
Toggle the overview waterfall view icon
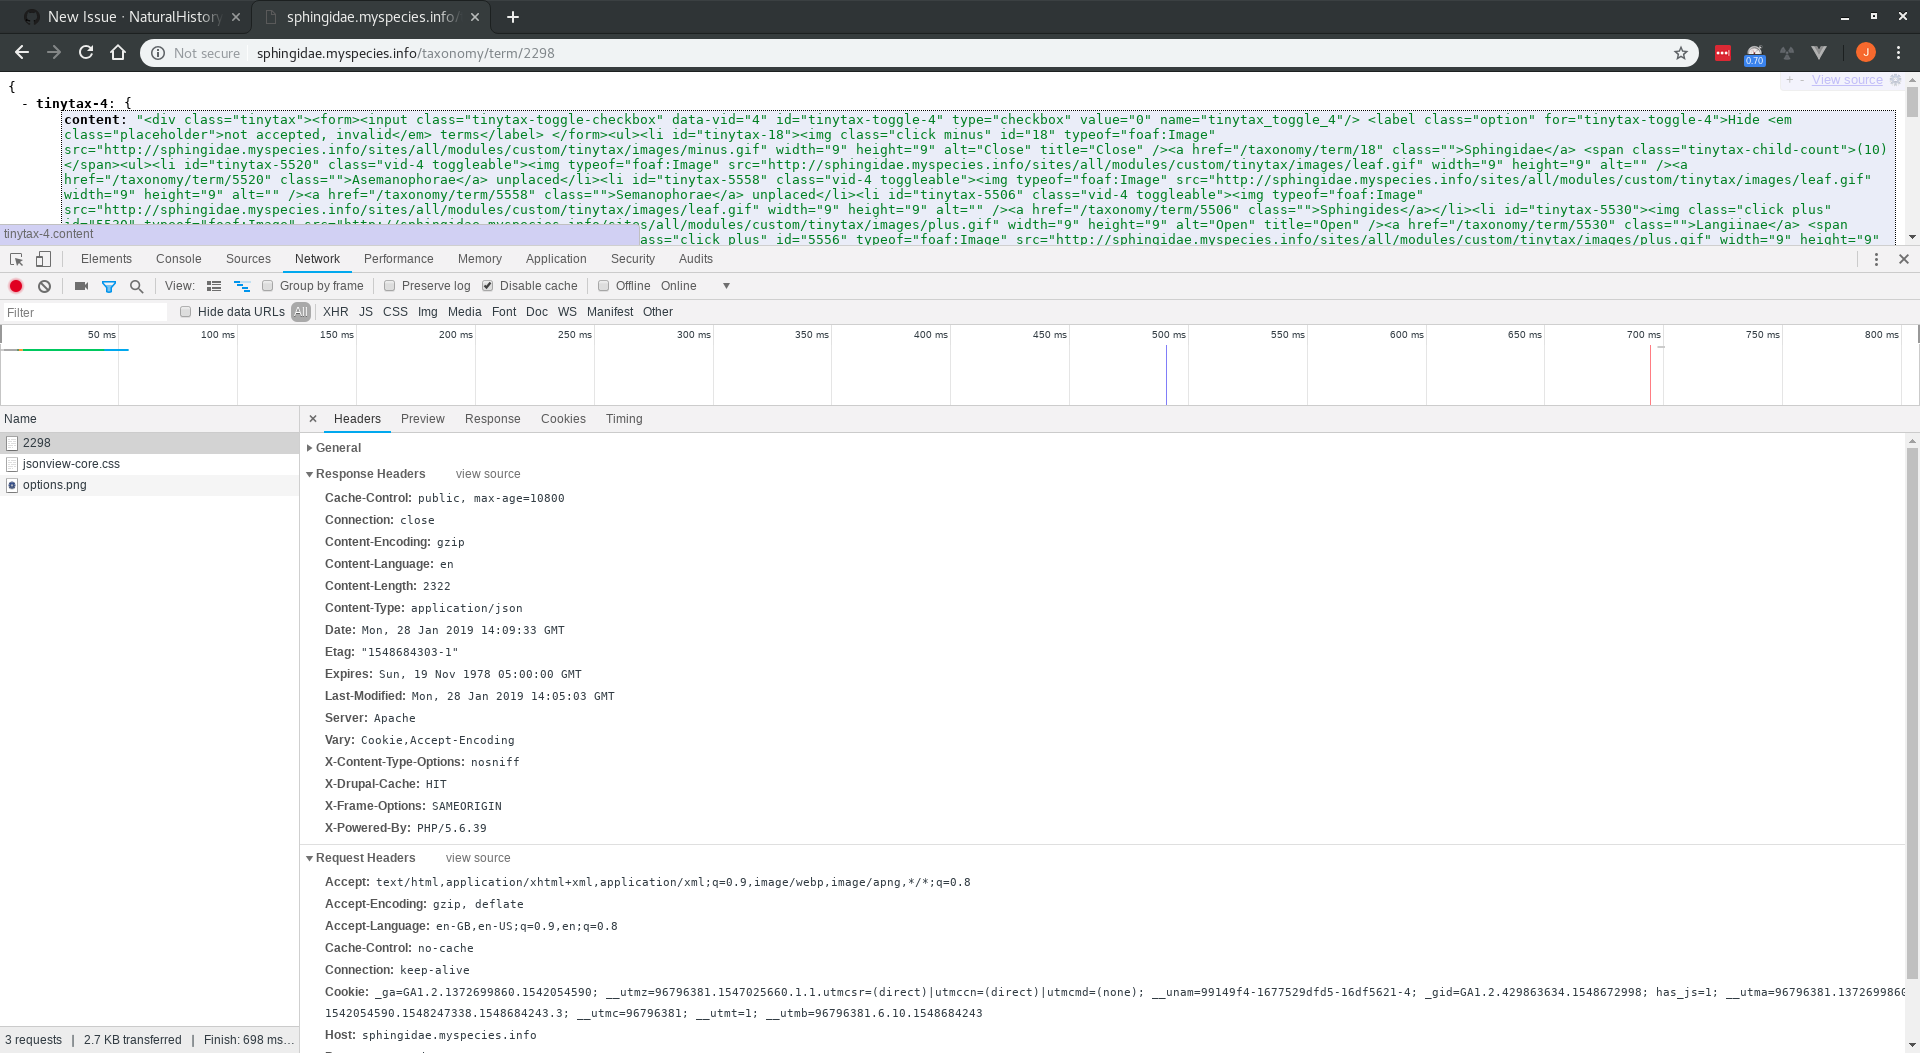point(241,286)
